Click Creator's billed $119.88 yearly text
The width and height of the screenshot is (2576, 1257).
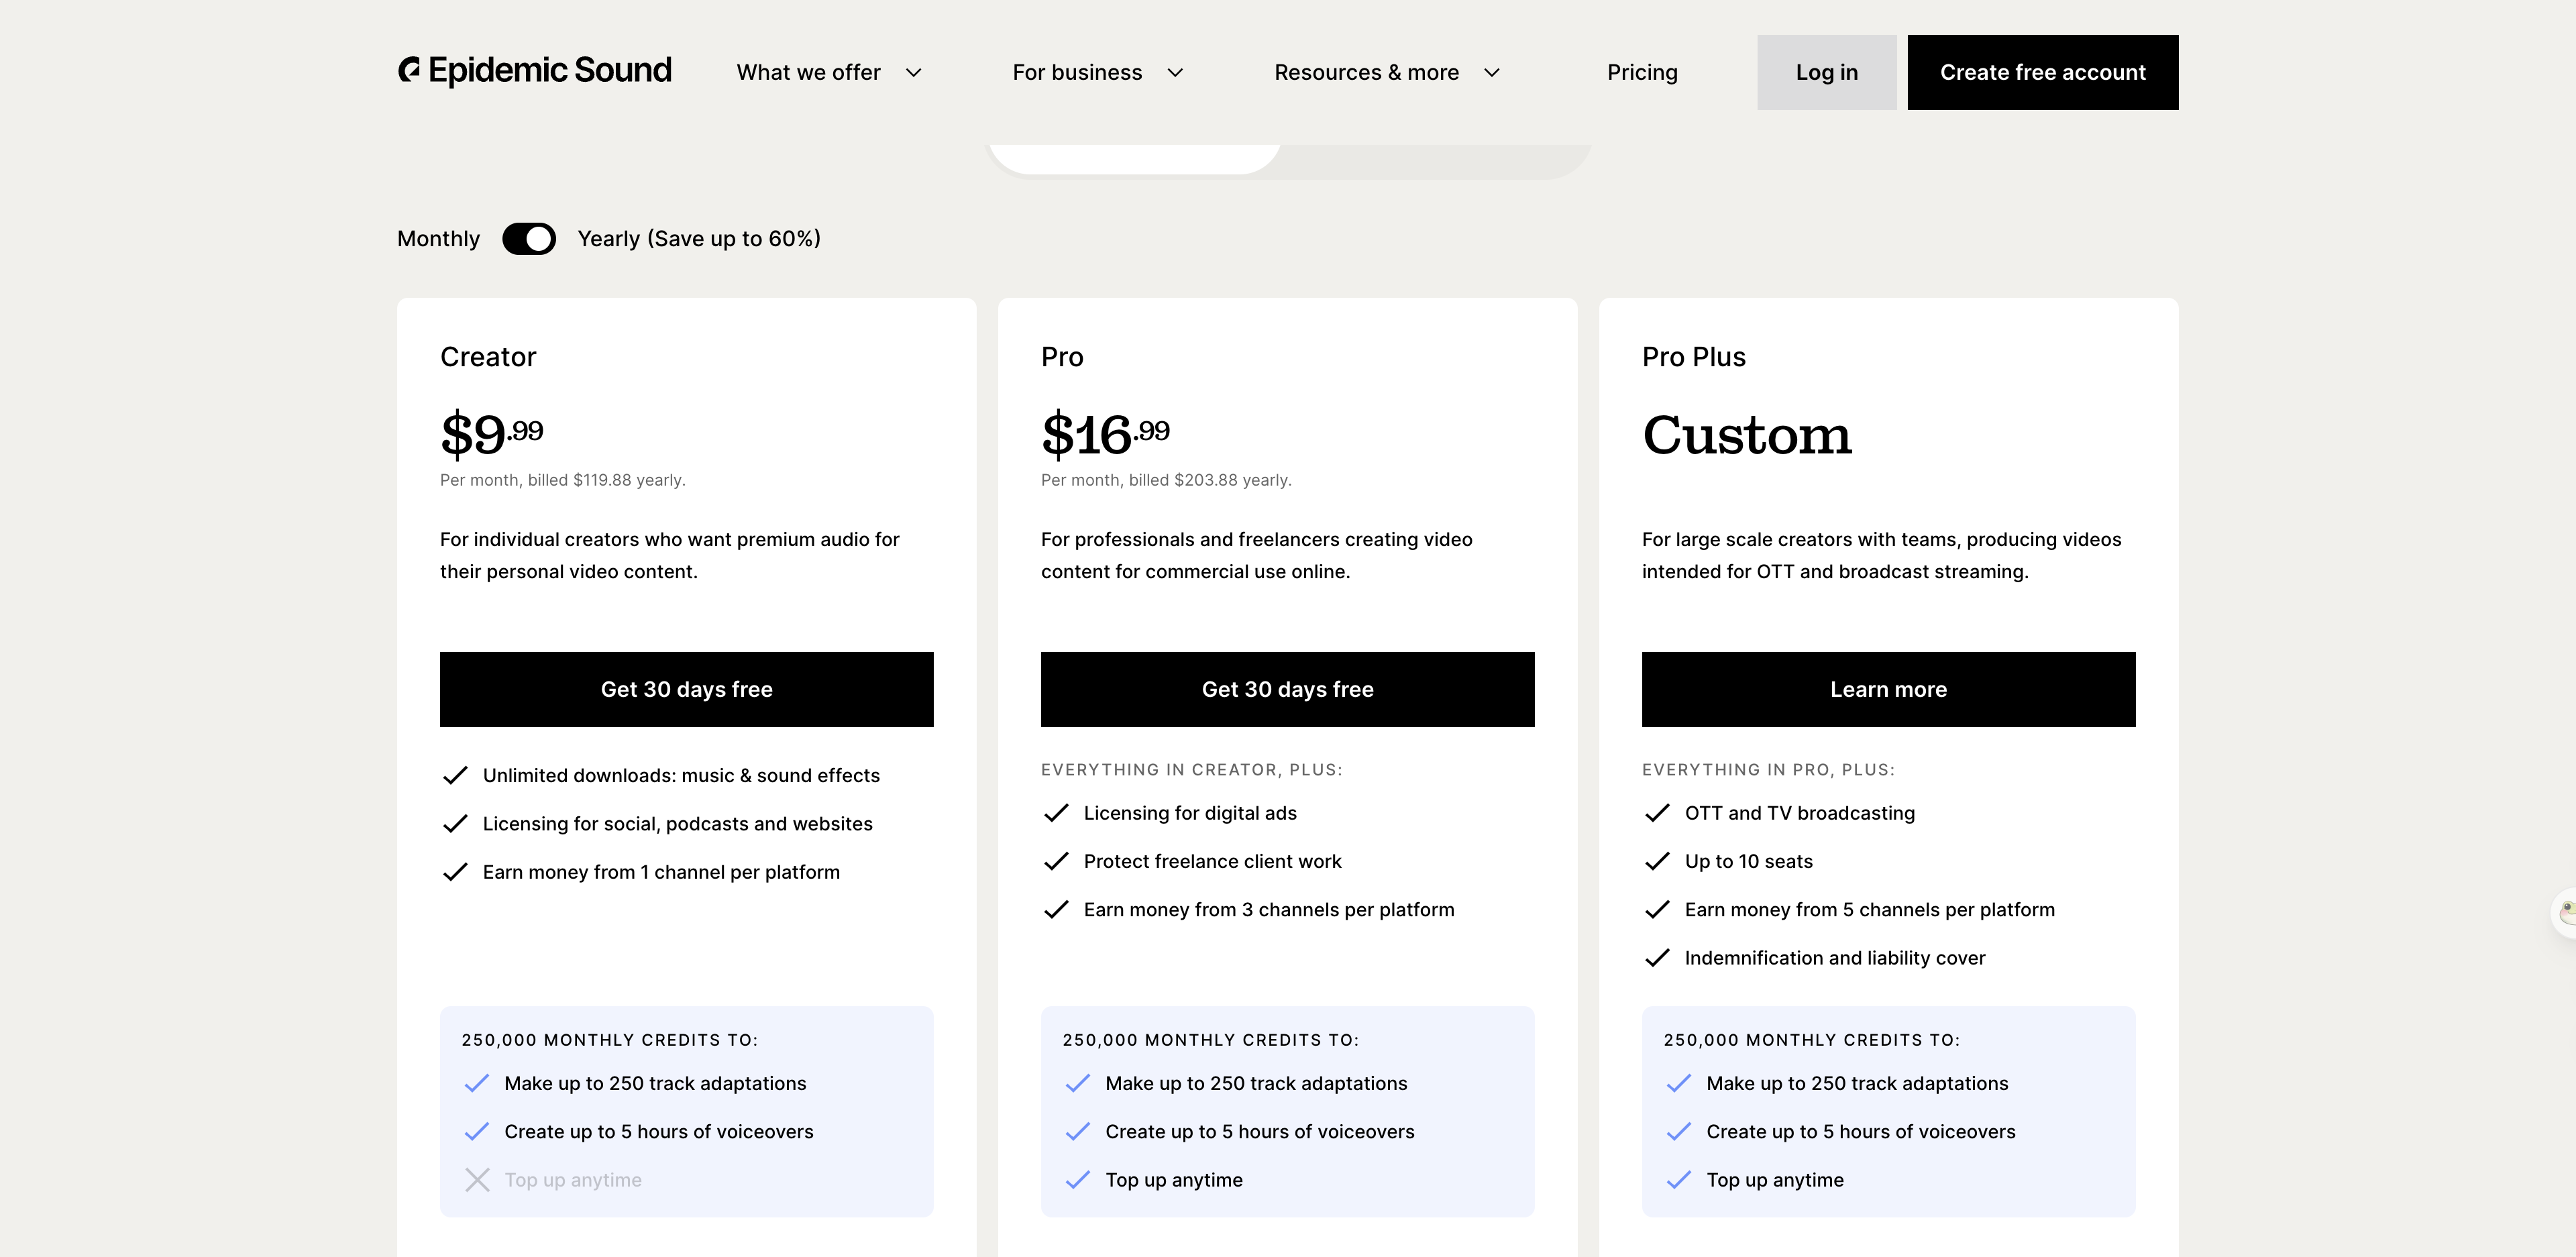563,480
